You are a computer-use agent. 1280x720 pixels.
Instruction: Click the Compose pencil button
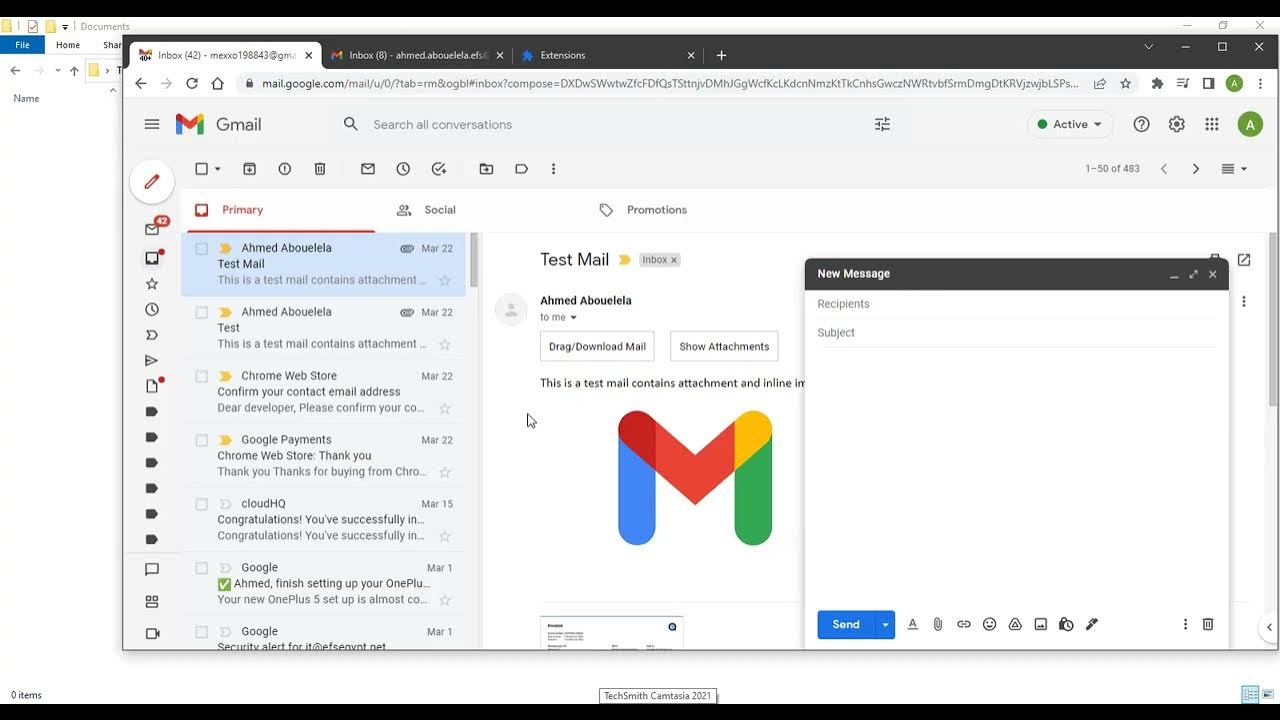(152, 182)
